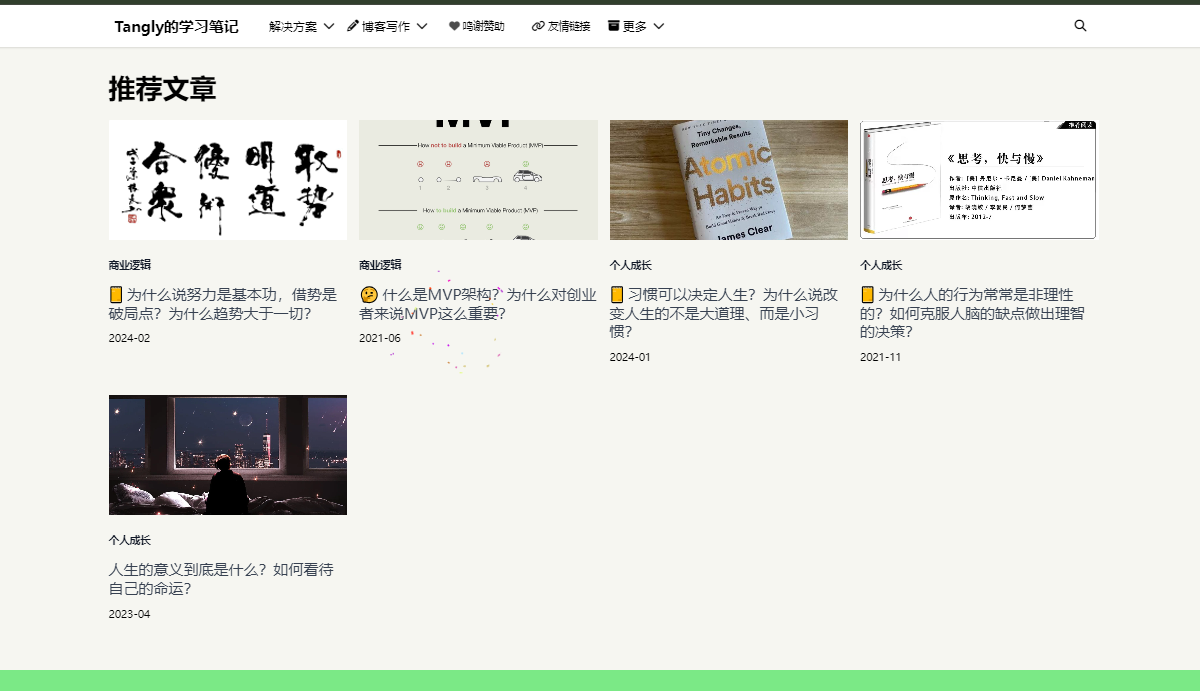The width and height of the screenshot is (1200, 691).
Task: Click the pencil icon beside 博客写作
Action: point(353,26)
